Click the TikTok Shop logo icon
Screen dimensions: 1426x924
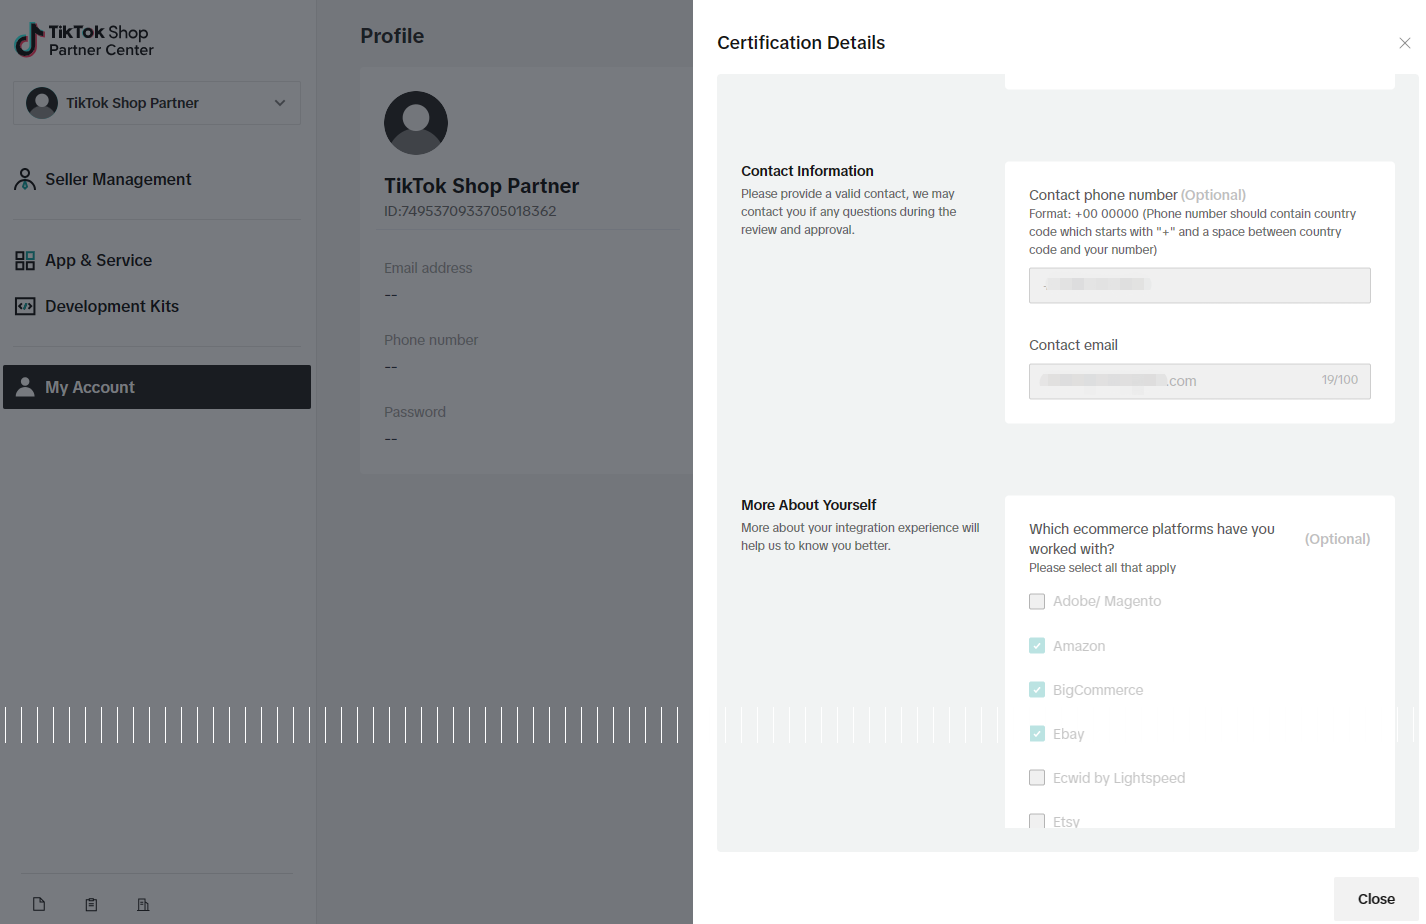coord(29,40)
